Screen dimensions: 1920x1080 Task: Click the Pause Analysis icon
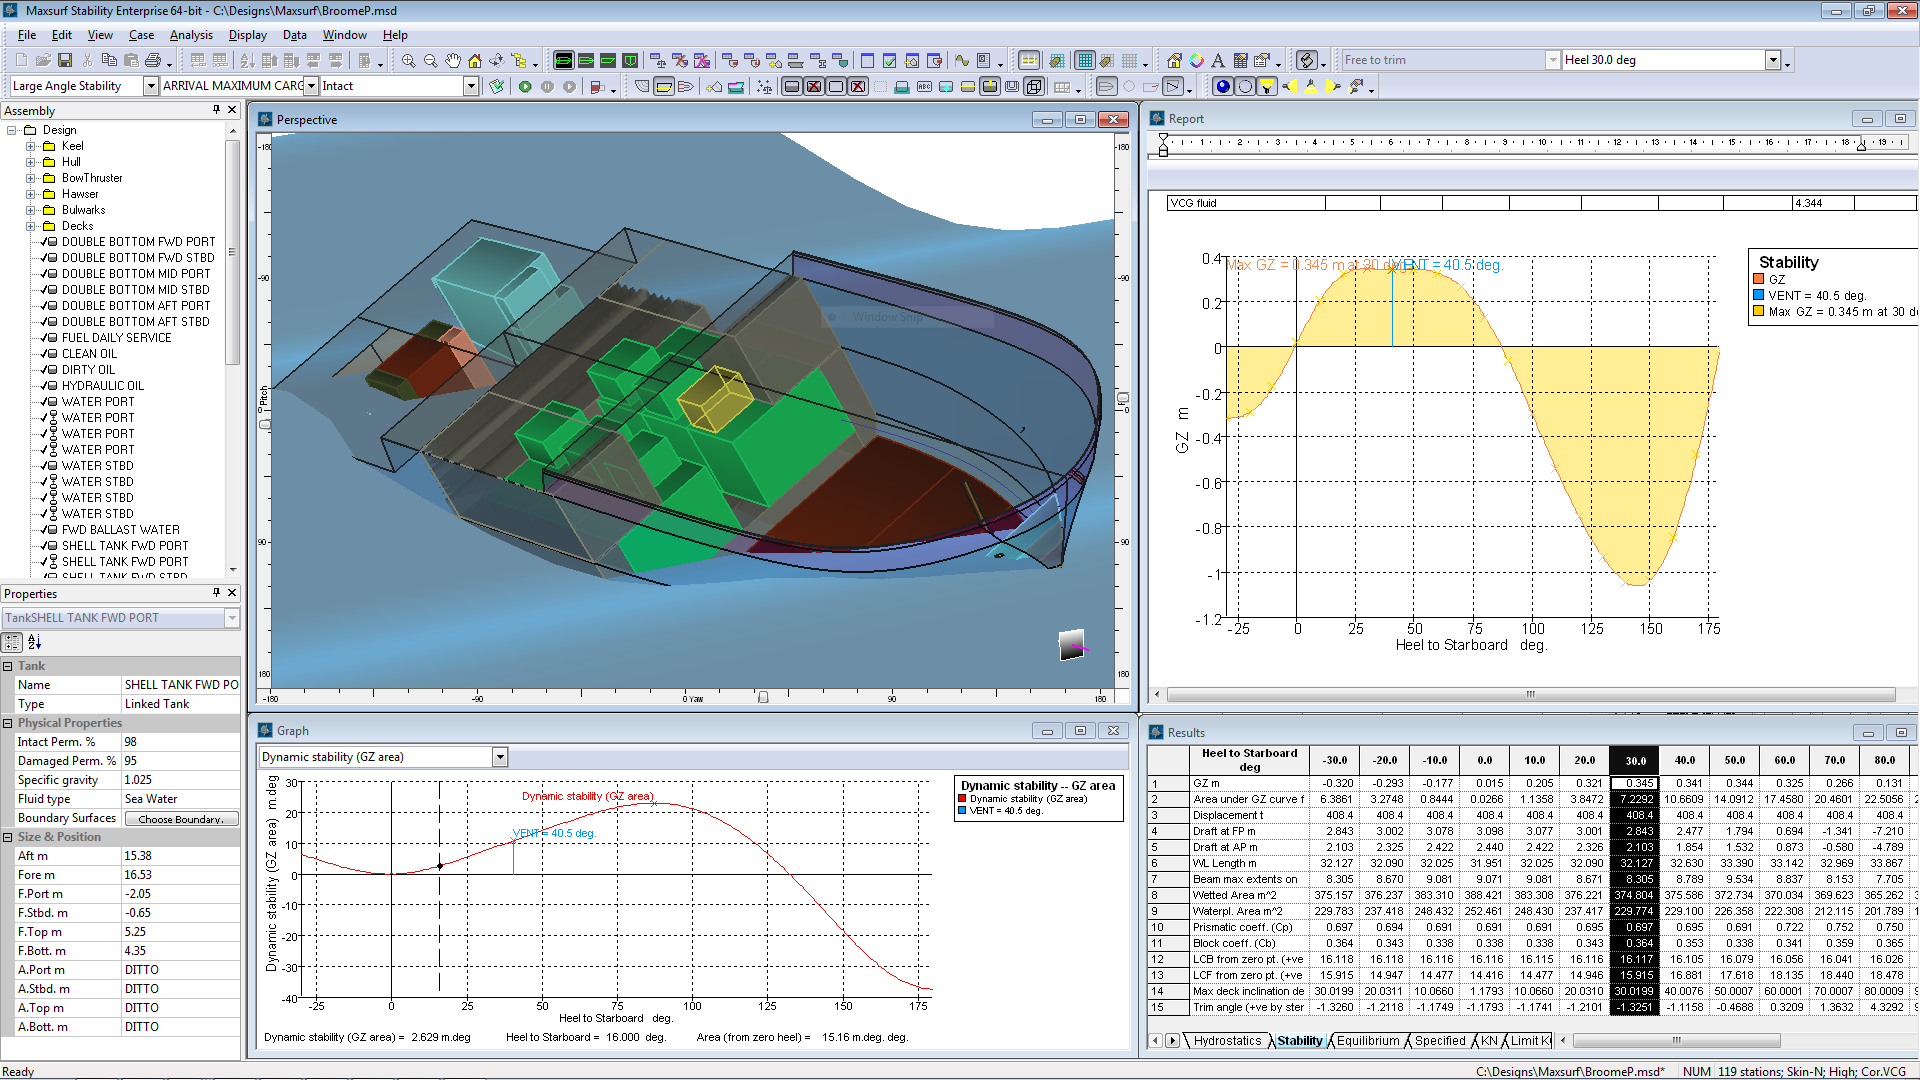tap(547, 87)
